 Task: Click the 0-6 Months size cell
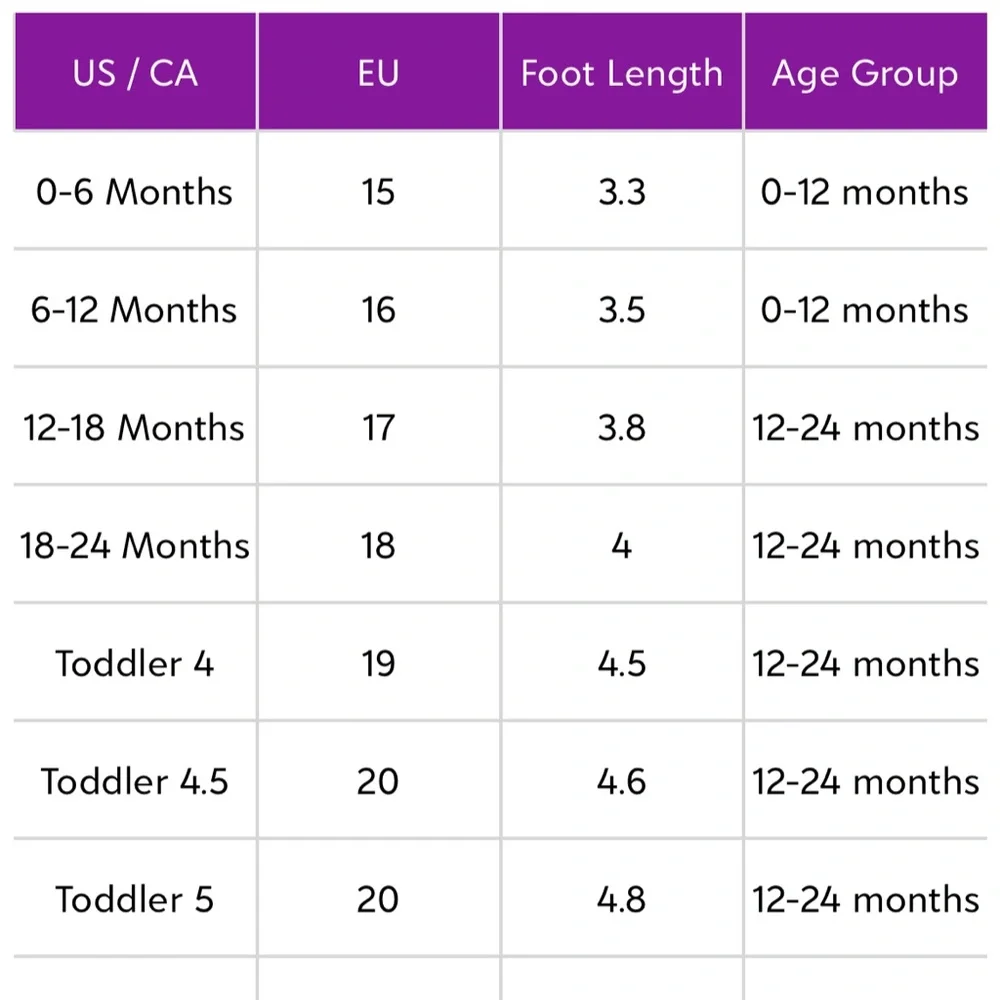tap(135, 191)
